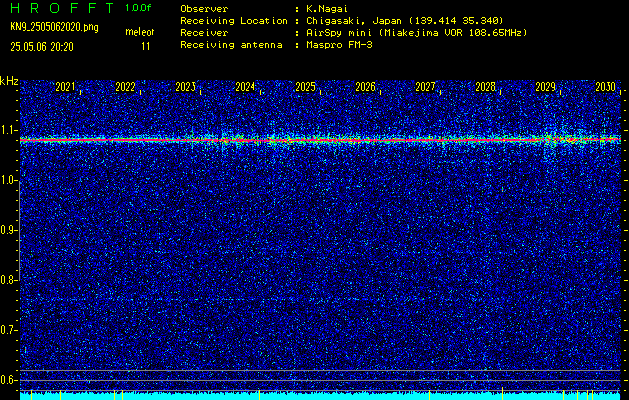Select the file name KN9_2505062020.png
This screenshot has height=400, width=629.
coord(54,27)
